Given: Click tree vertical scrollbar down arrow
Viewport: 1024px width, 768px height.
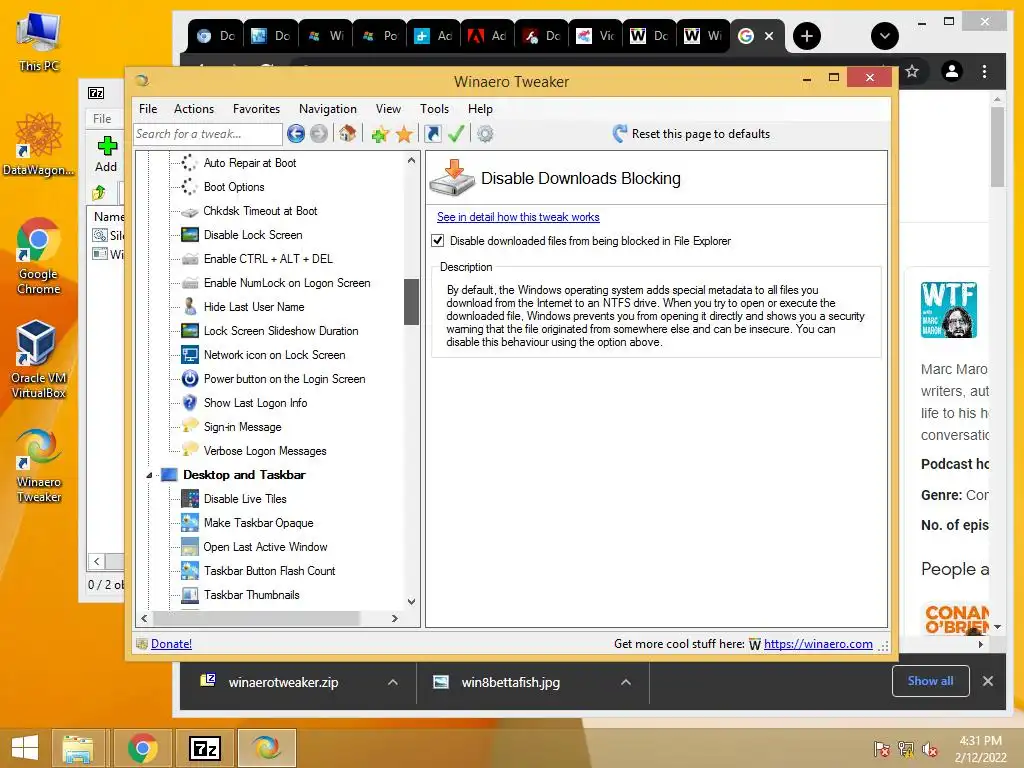Looking at the screenshot, I should click(x=411, y=601).
